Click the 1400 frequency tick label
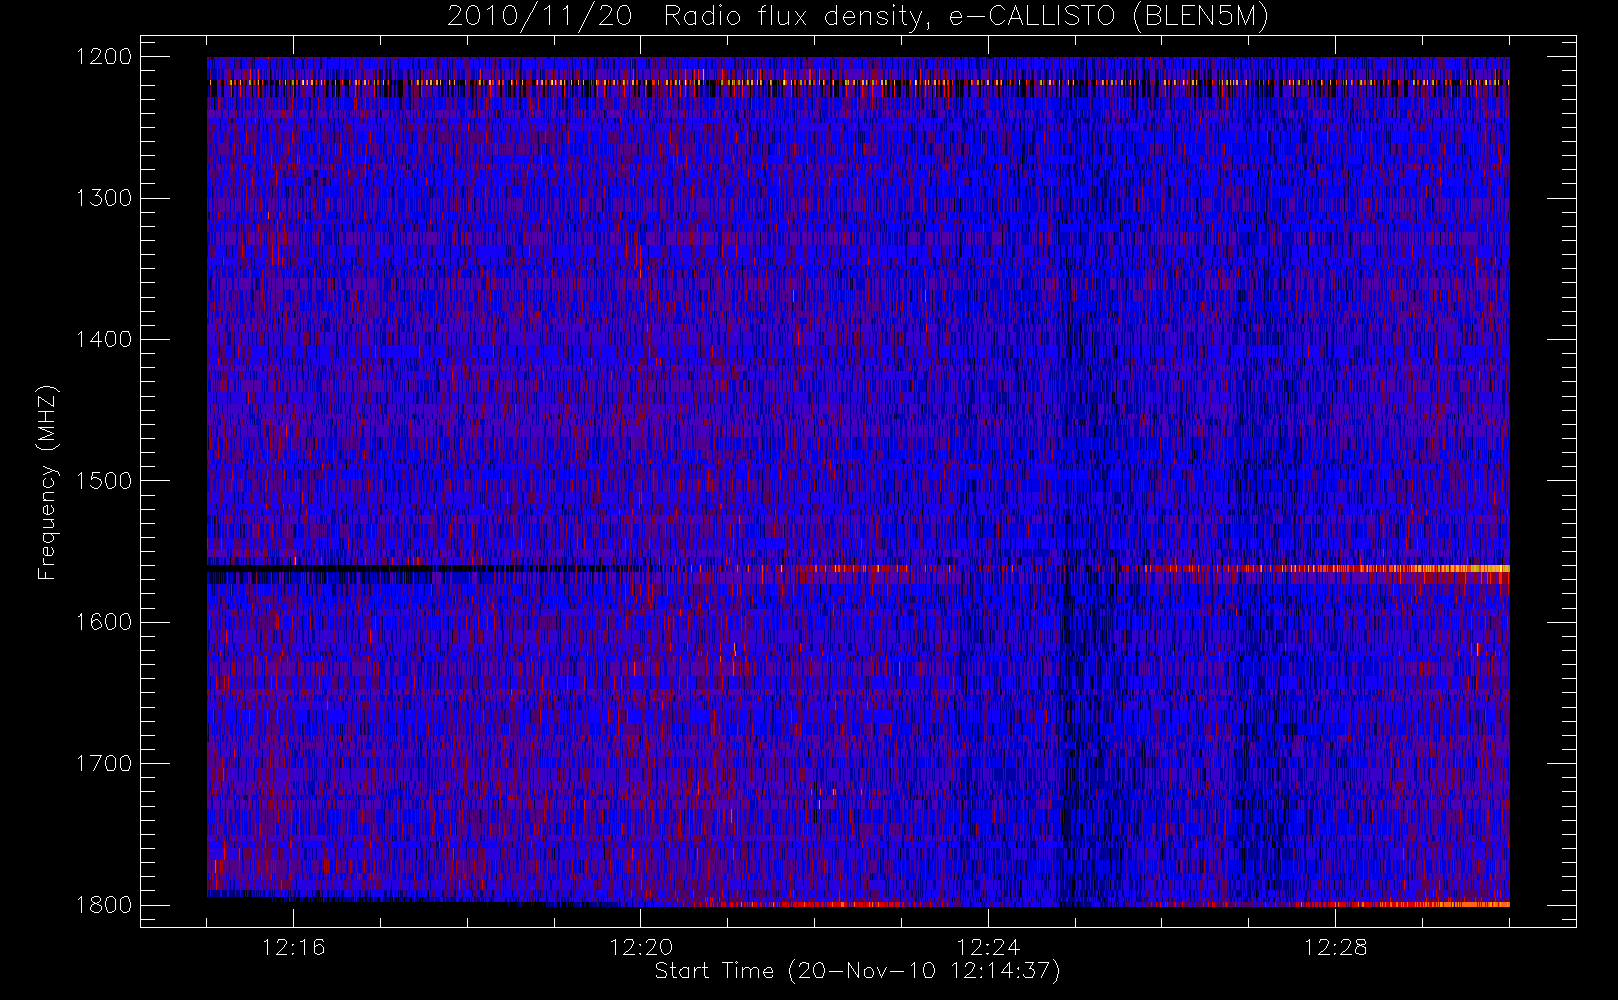This screenshot has height=1000, width=1618. coord(104,340)
